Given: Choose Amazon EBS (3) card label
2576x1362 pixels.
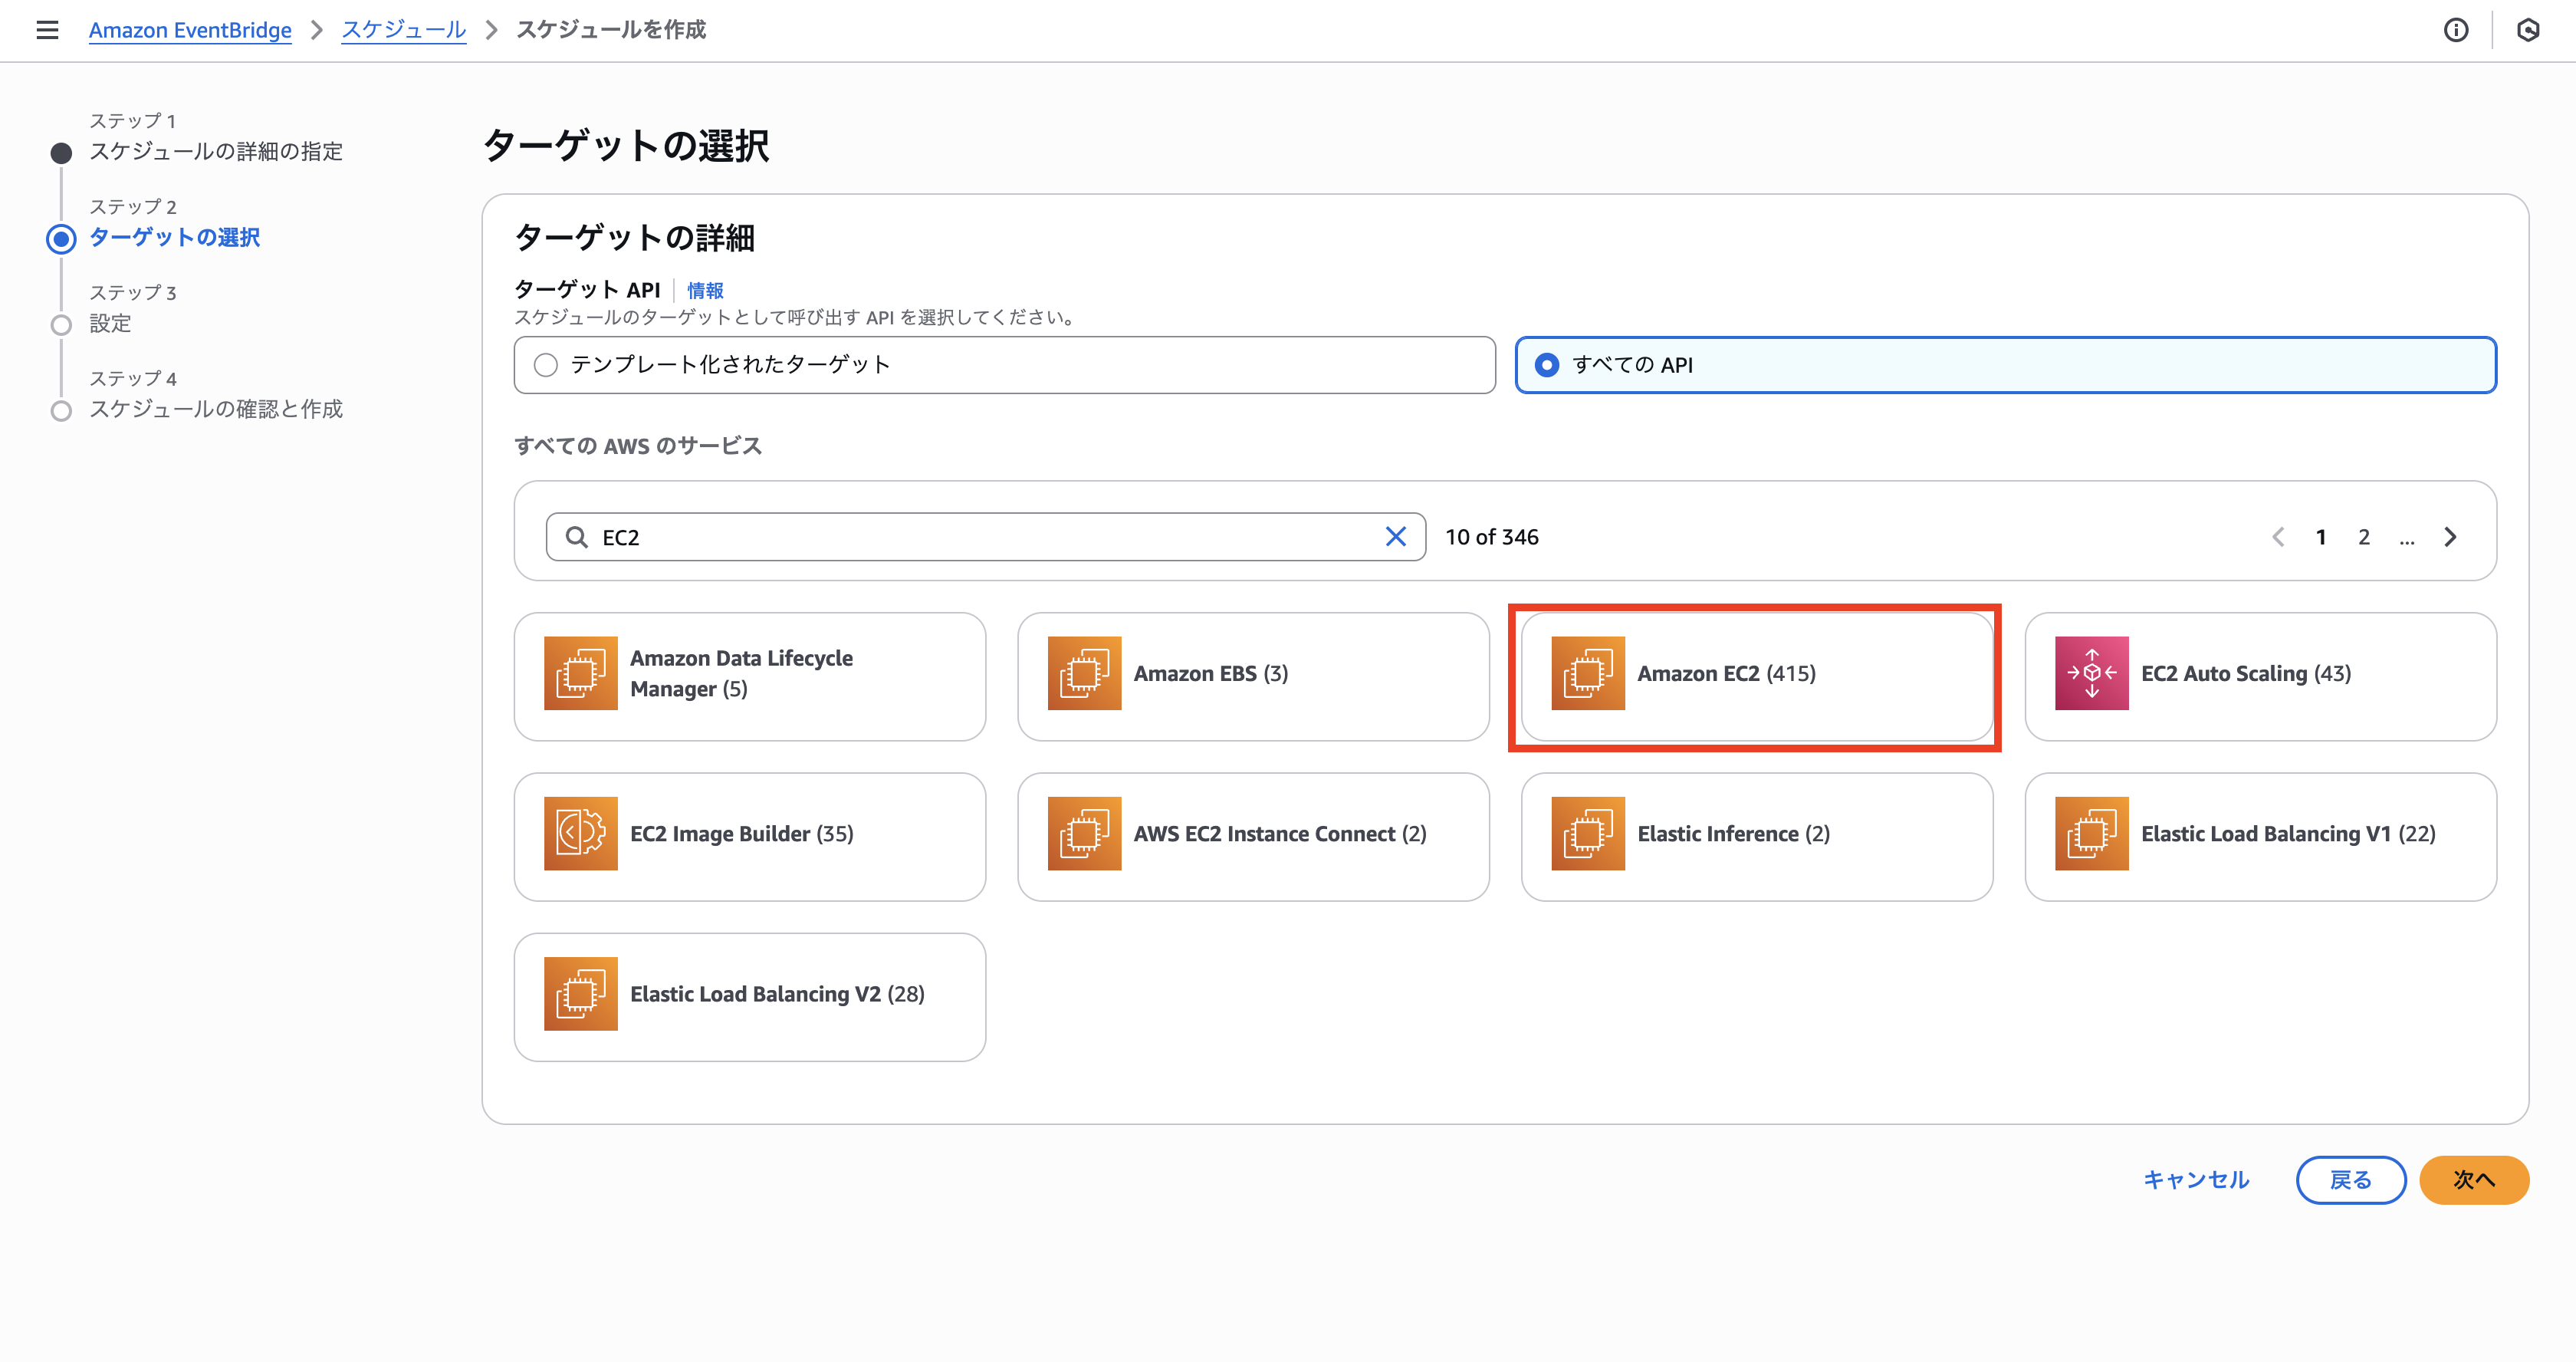Looking at the screenshot, I should 1211,673.
